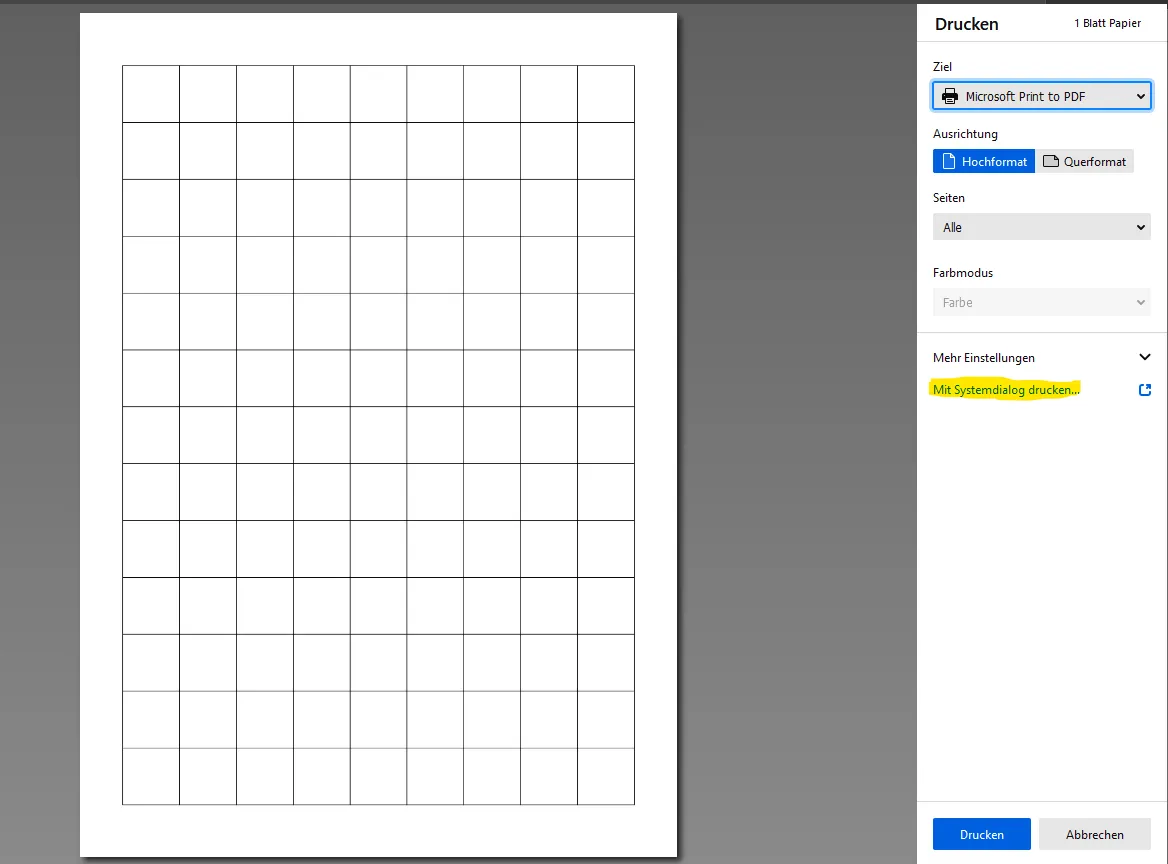Click the arrow on Microsoft Print to PDF
The image size is (1168, 864).
(1140, 96)
